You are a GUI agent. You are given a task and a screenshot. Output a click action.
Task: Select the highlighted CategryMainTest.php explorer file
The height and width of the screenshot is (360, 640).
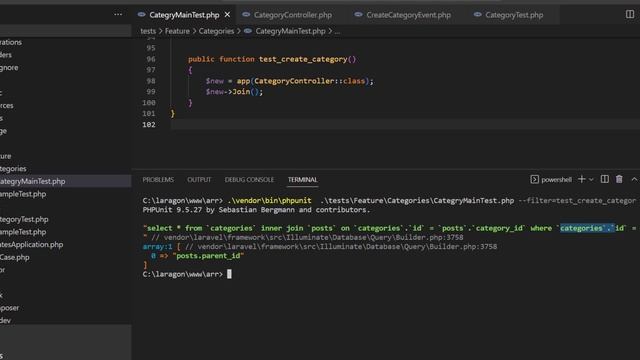click(66, 181)
